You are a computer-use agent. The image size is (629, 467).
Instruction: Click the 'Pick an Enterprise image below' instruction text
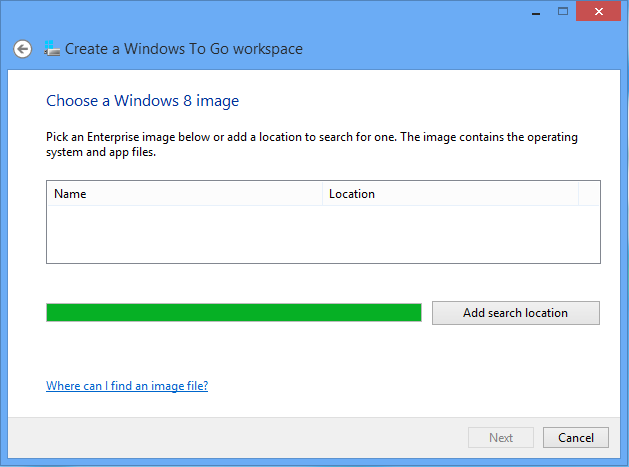pyautogui.click(x=312, y=144)
